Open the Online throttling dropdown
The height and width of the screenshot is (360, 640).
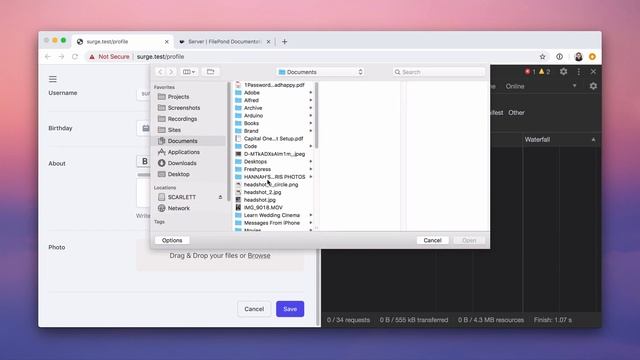tap(541, 86)
